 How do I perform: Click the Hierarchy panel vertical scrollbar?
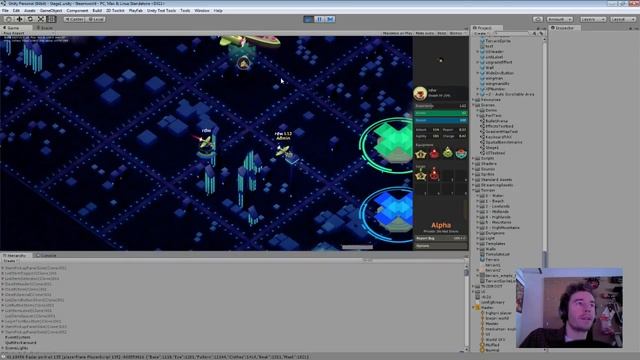click(x=467, y=307)
